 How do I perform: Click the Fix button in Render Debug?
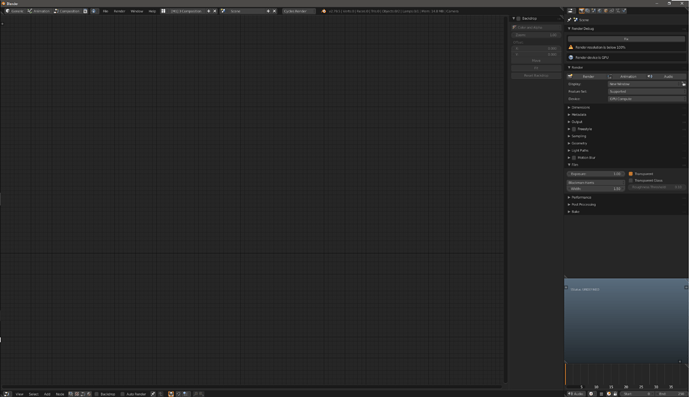coord(626,39)
